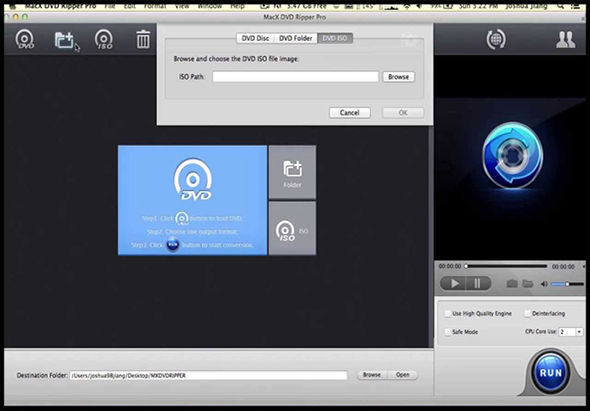Viewport: 590px width, 411px height.
Task: Click Cancel in the ISO dialog
Action: (x=350, y=113)
